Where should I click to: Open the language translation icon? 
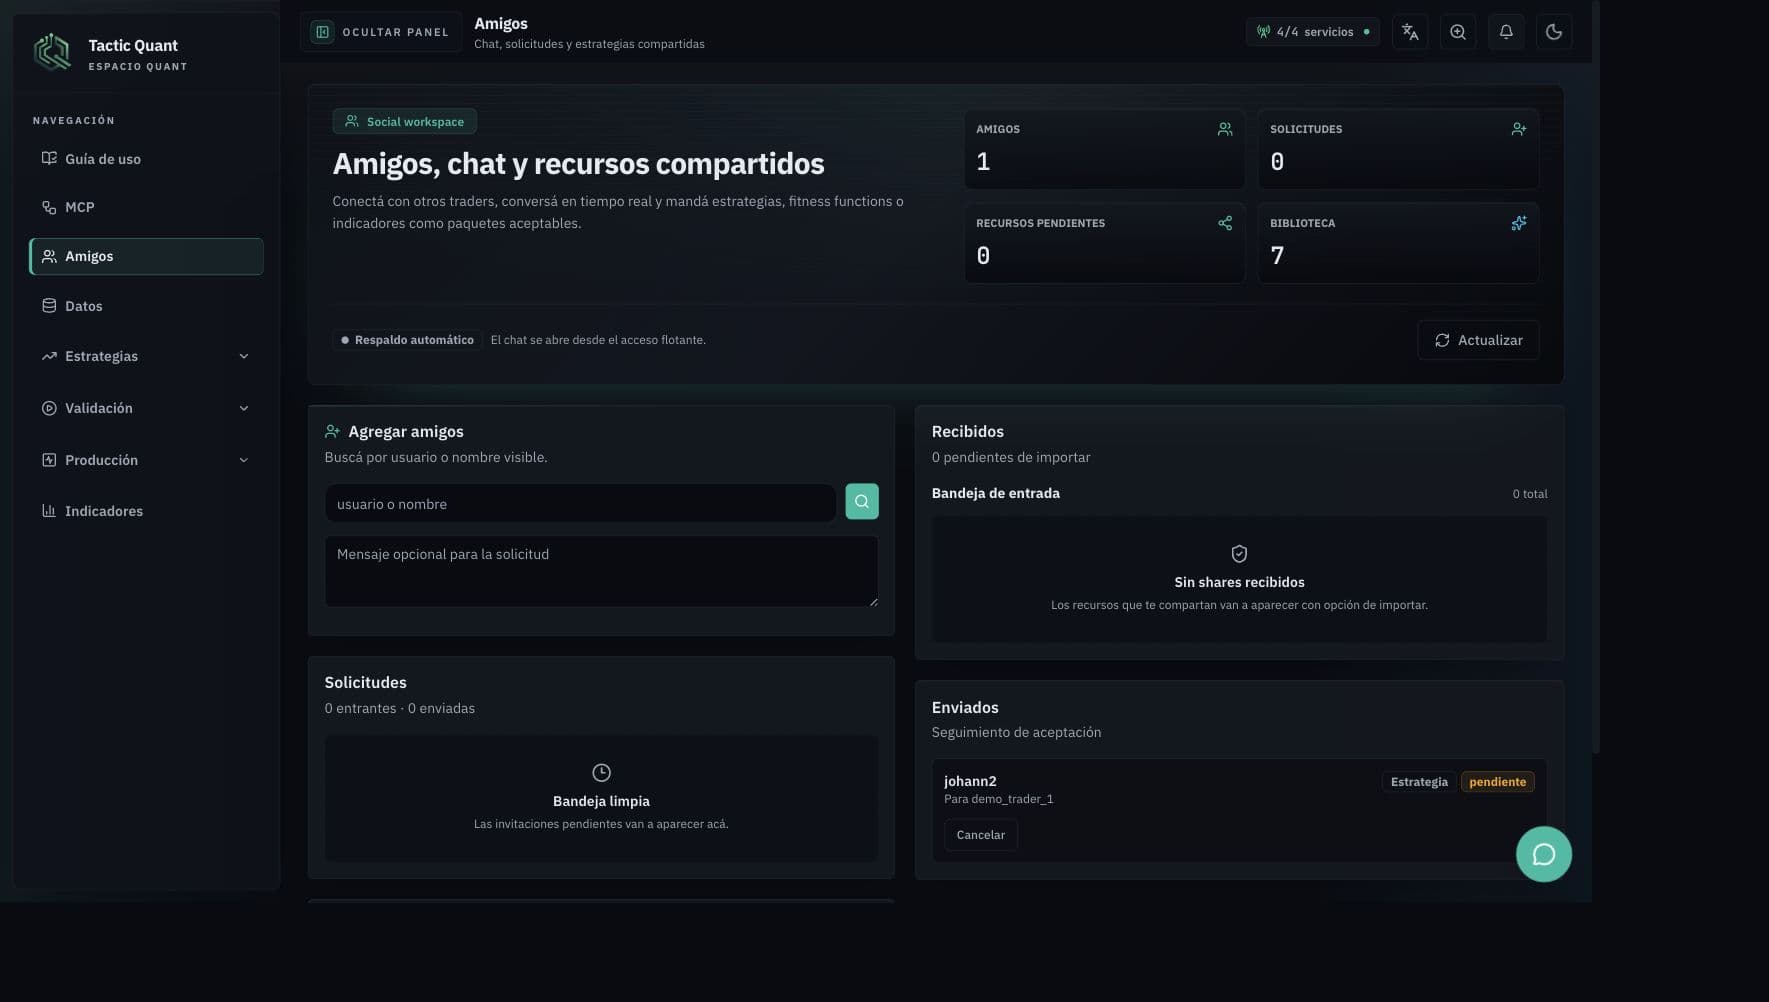[x=1410, y=32]
